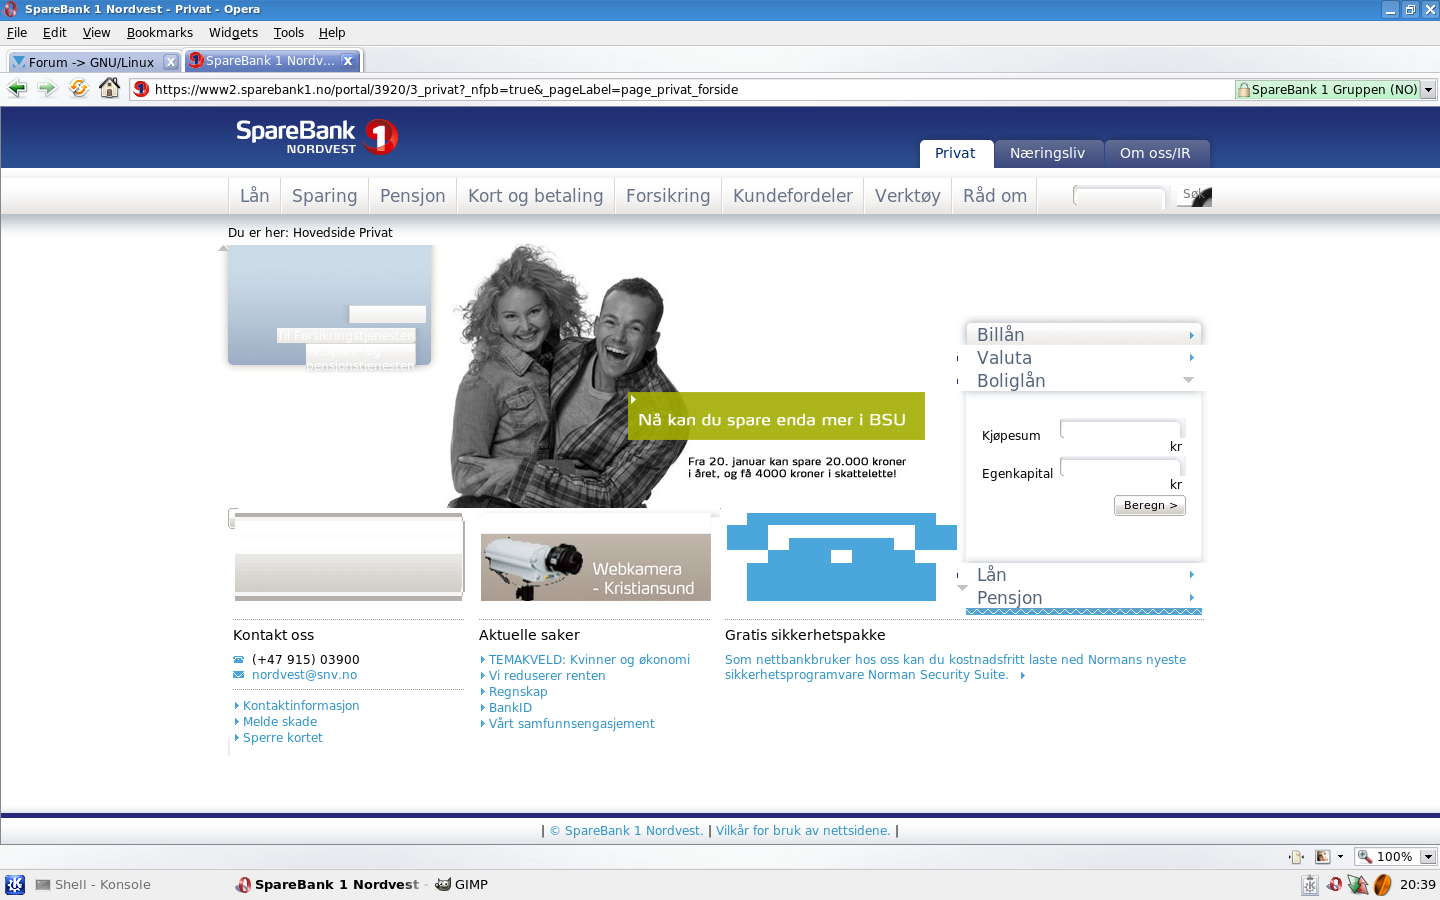Open the zoom level 100% dropdown

click(x=1429, y=857)
